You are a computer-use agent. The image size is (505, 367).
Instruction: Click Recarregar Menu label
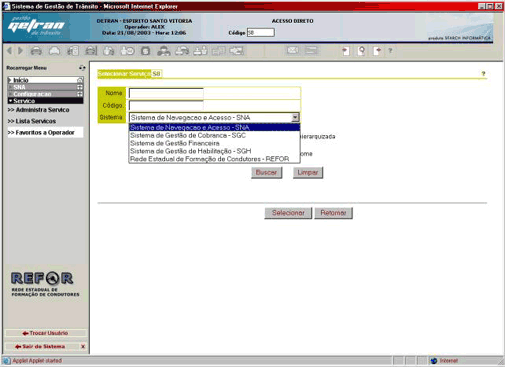point(26,68)
